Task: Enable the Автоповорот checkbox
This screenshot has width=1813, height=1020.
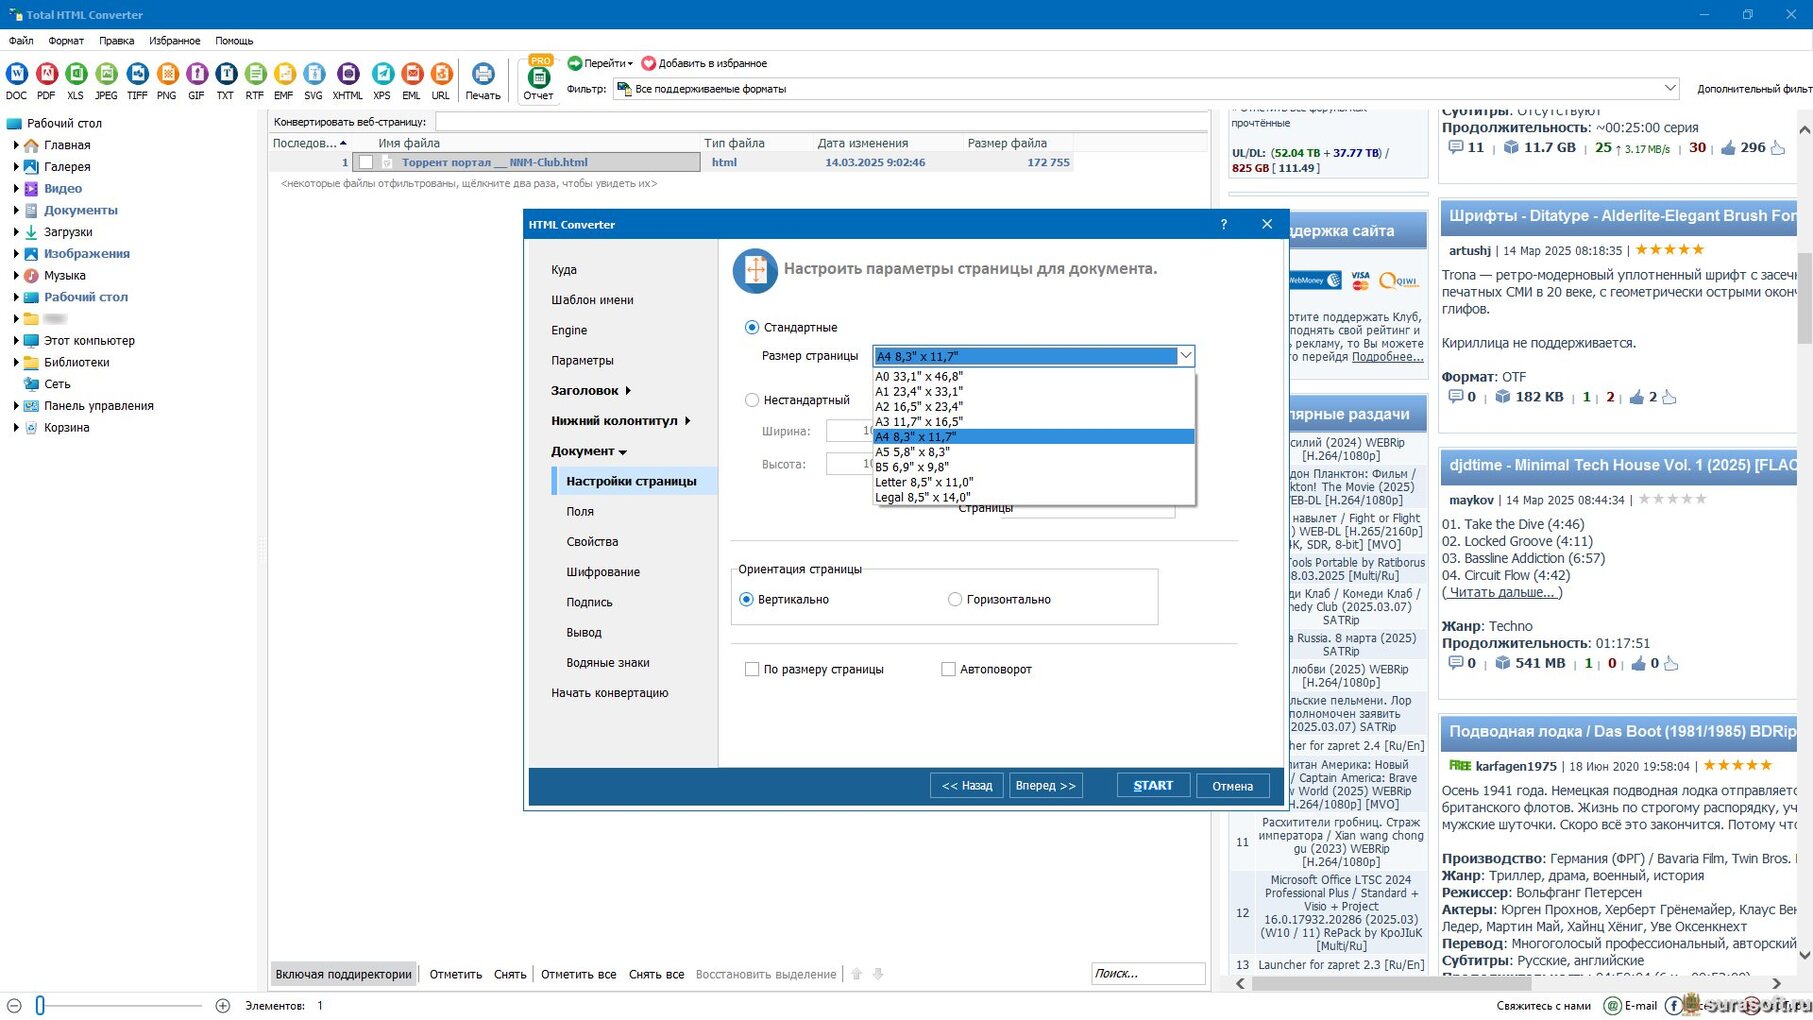Action: pos(948,669)
